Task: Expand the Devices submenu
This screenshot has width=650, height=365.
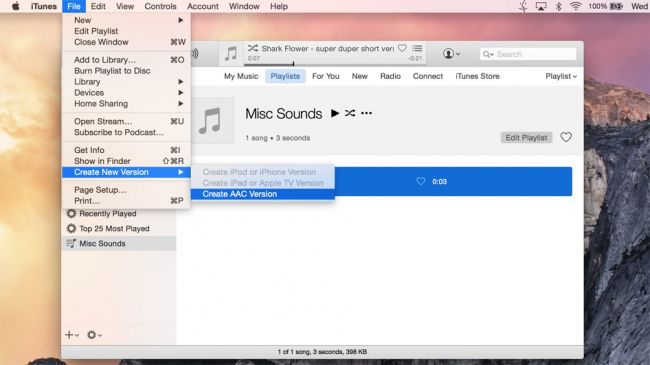Action: (x=126, y=92)
